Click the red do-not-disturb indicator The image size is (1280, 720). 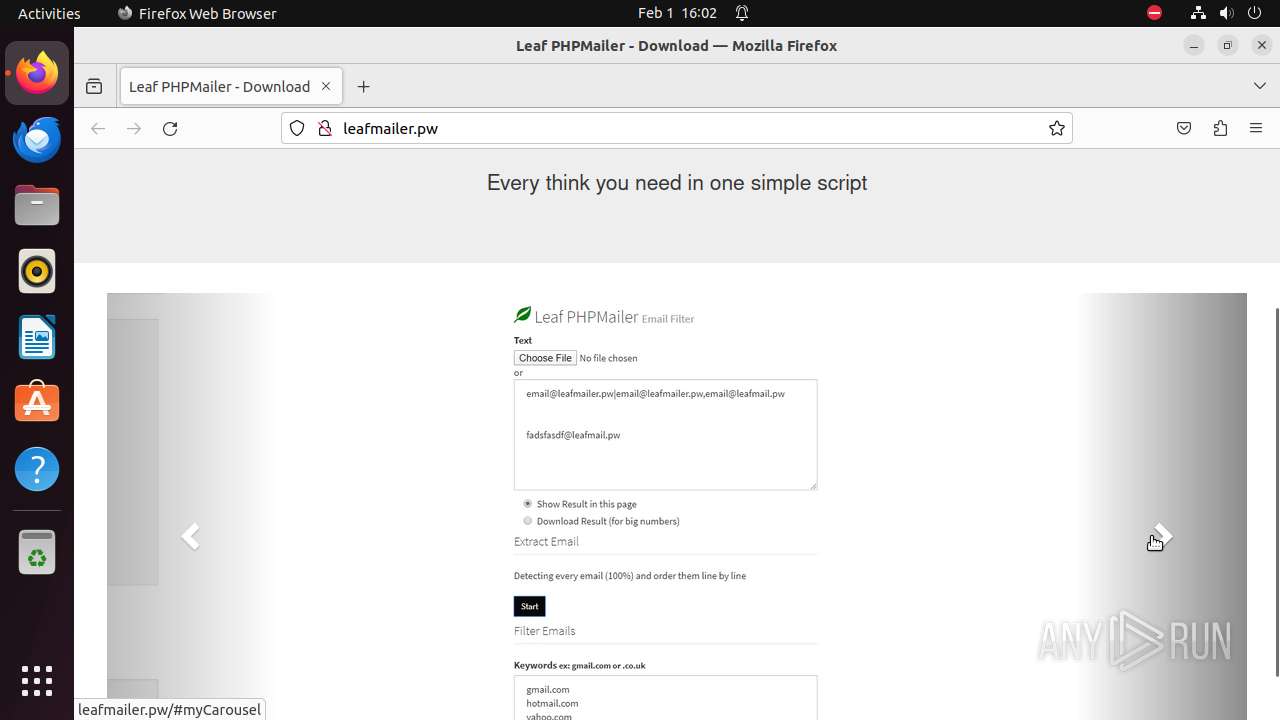(1154, 13)
